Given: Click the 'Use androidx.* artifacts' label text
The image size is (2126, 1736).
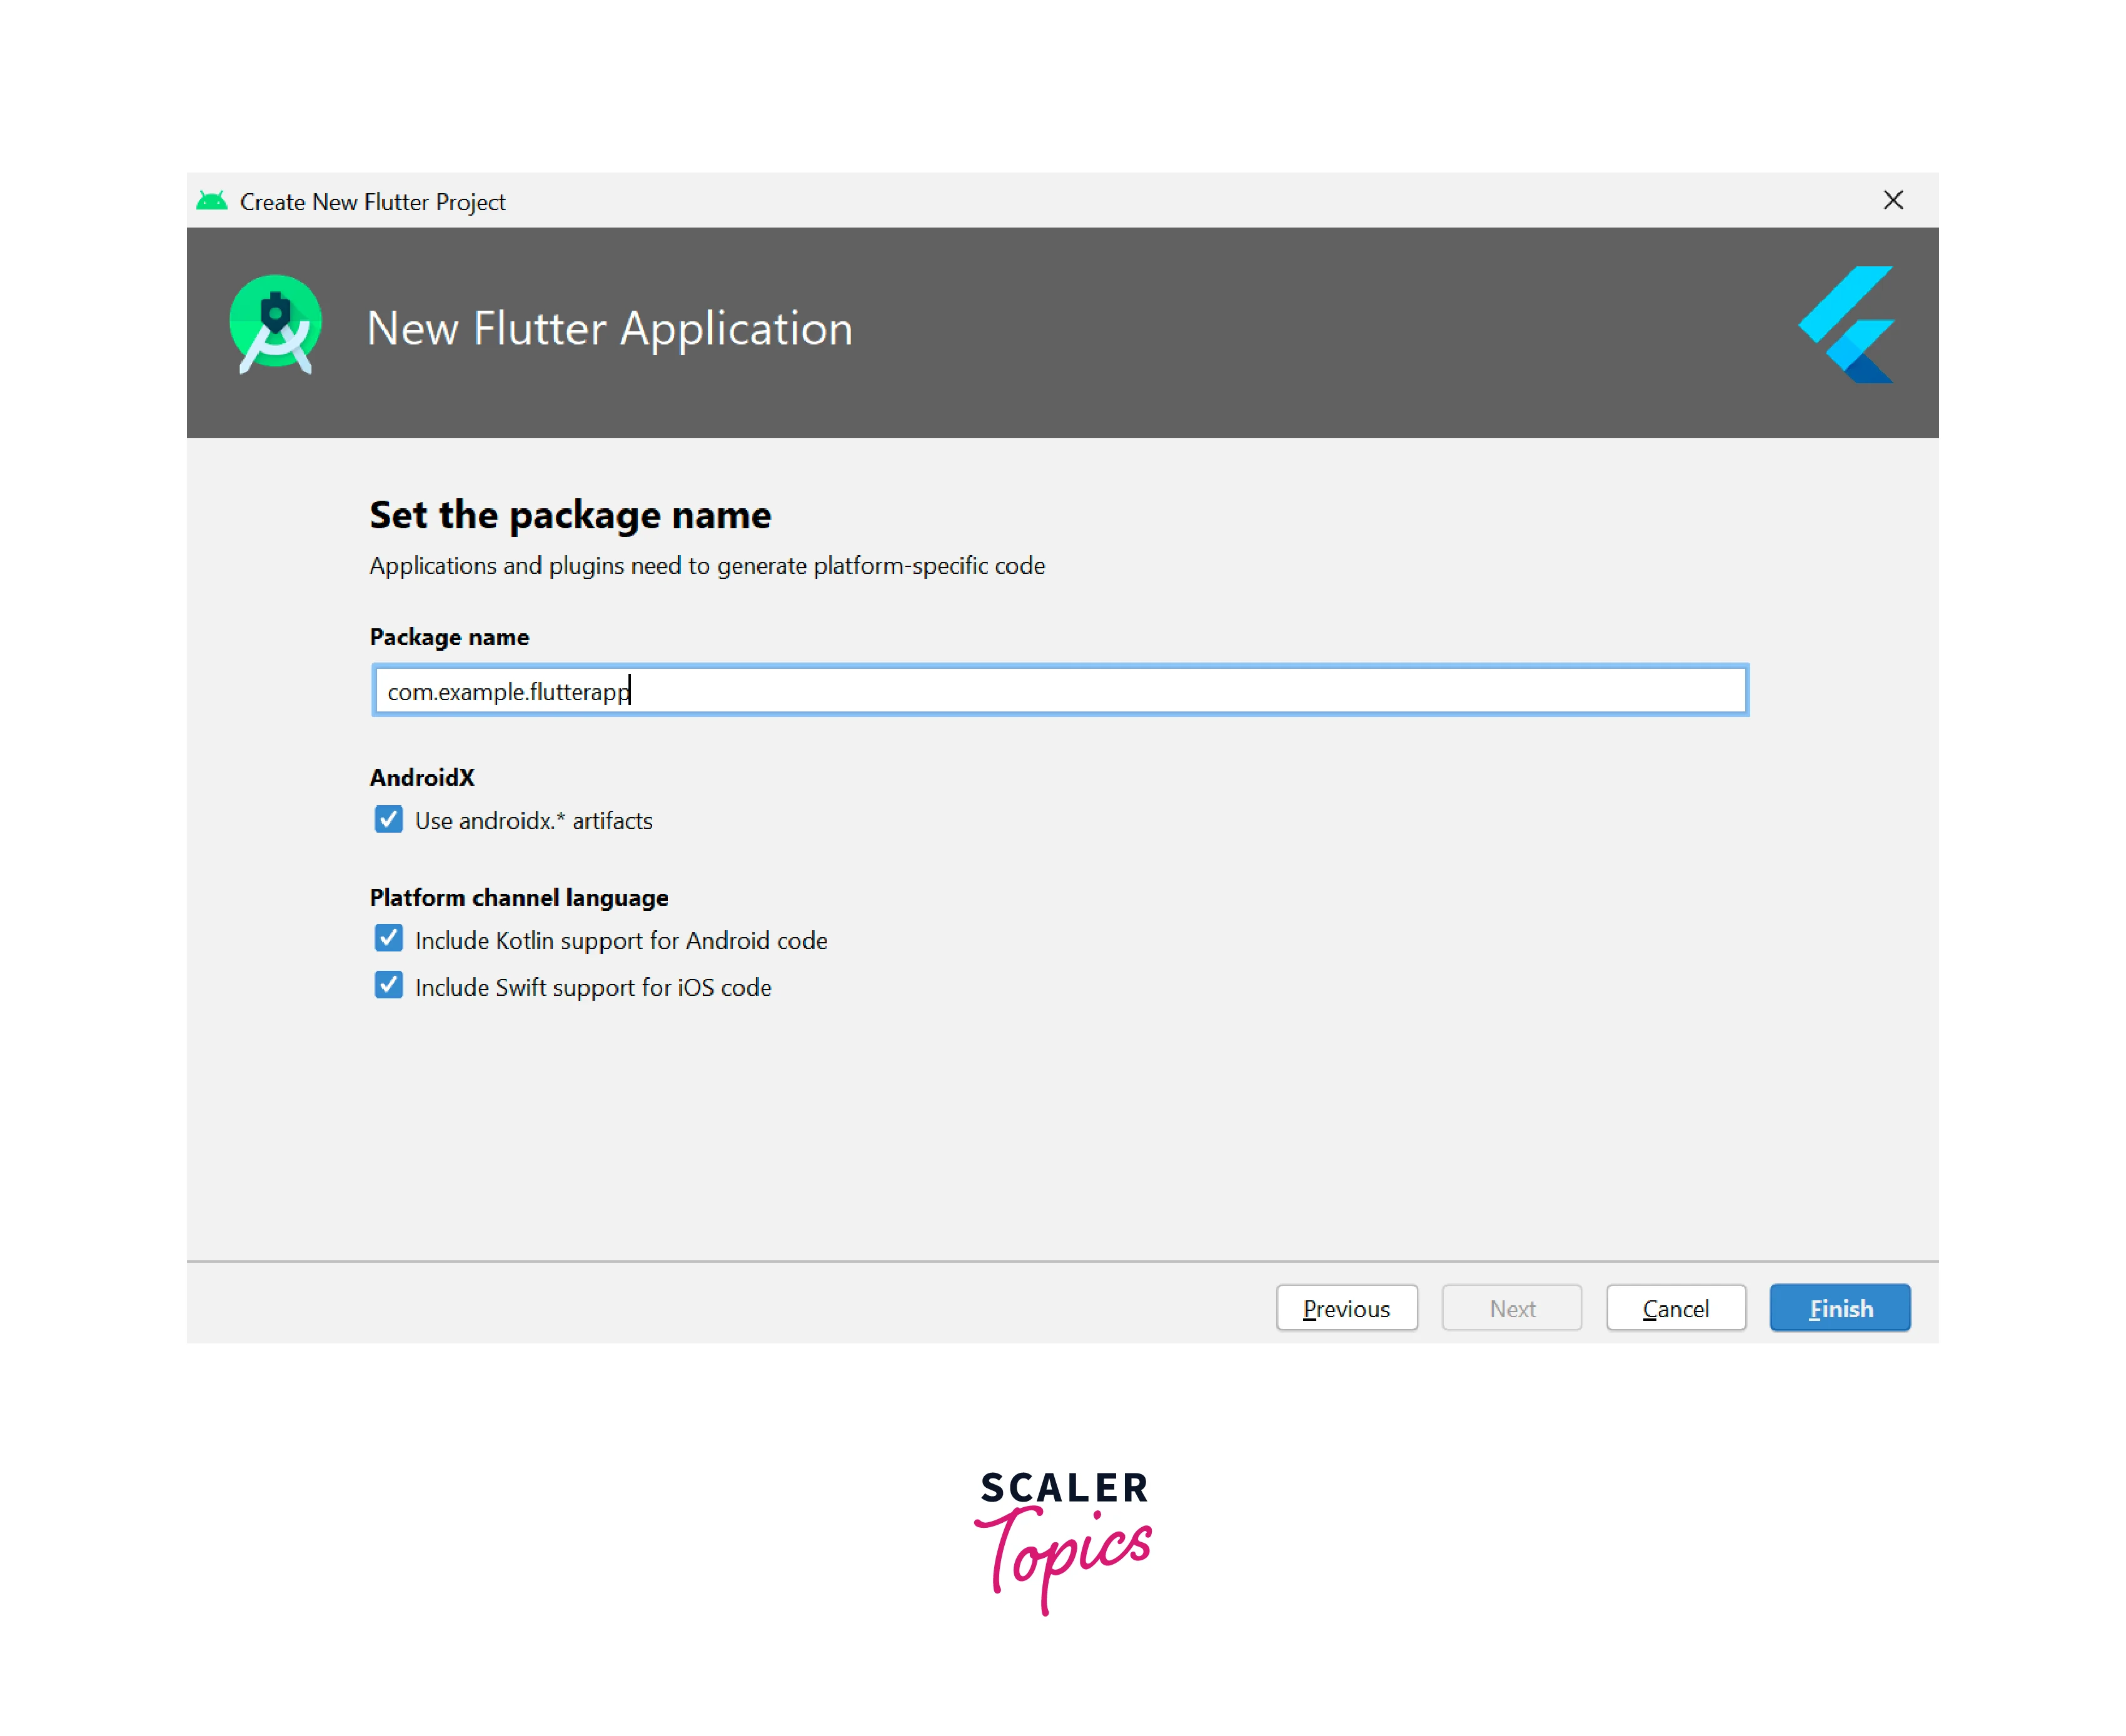Looking at the screenshot, I should pyautogui.click(x=533, y=821).
